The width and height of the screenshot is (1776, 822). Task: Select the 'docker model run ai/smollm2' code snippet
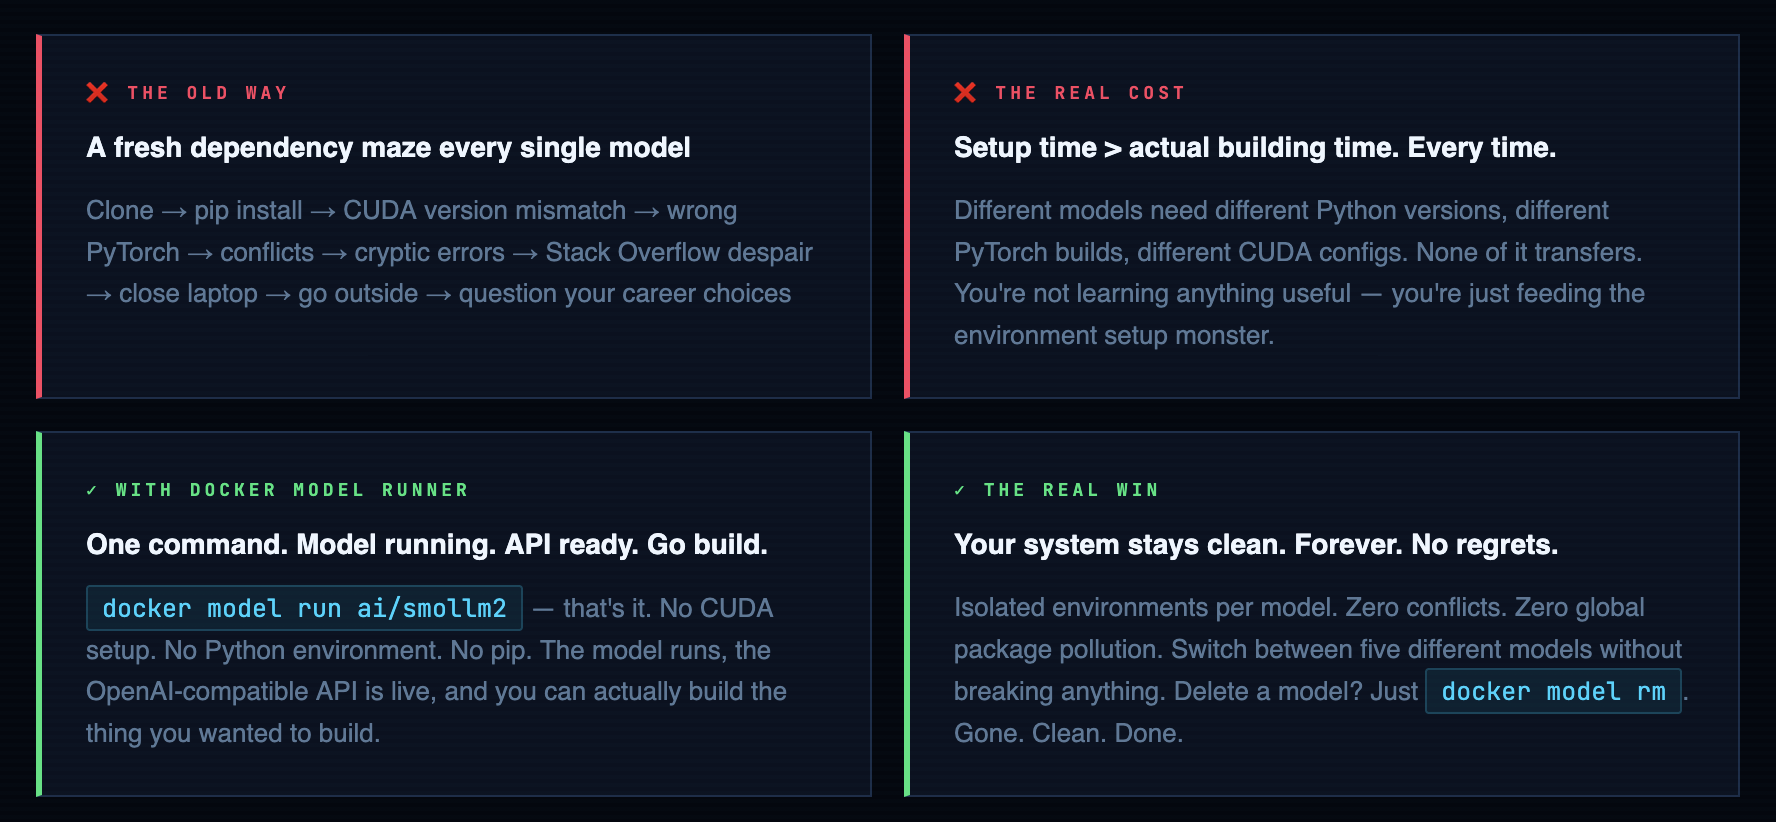click(304, 608)
